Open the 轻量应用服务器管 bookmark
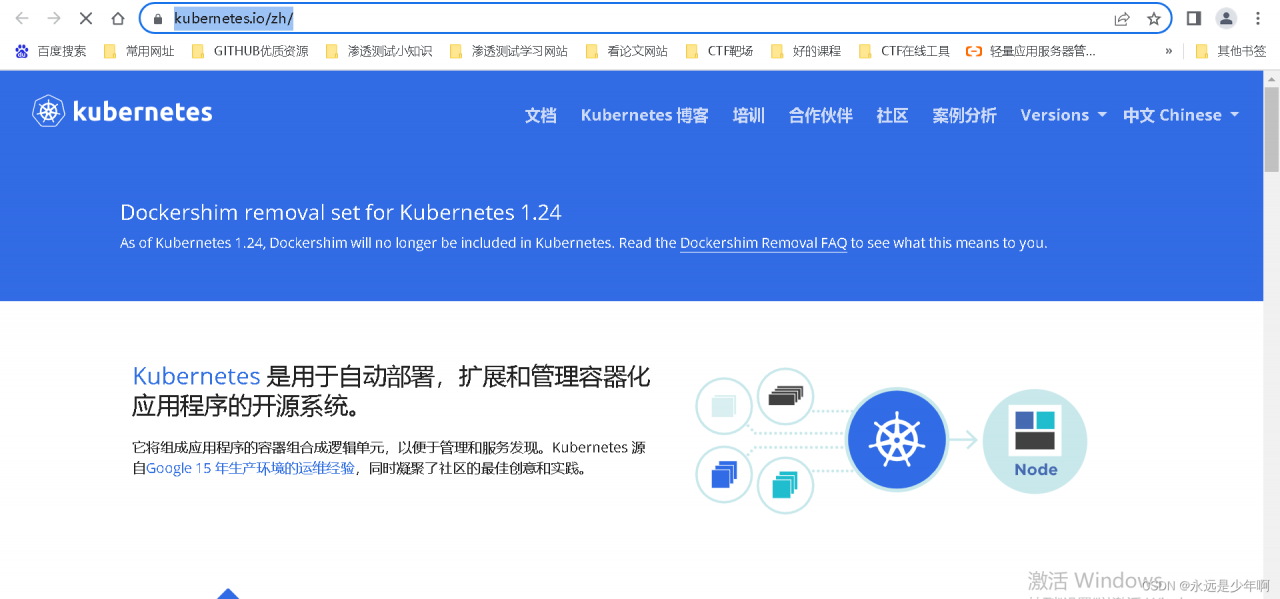 pos(1031,51)
